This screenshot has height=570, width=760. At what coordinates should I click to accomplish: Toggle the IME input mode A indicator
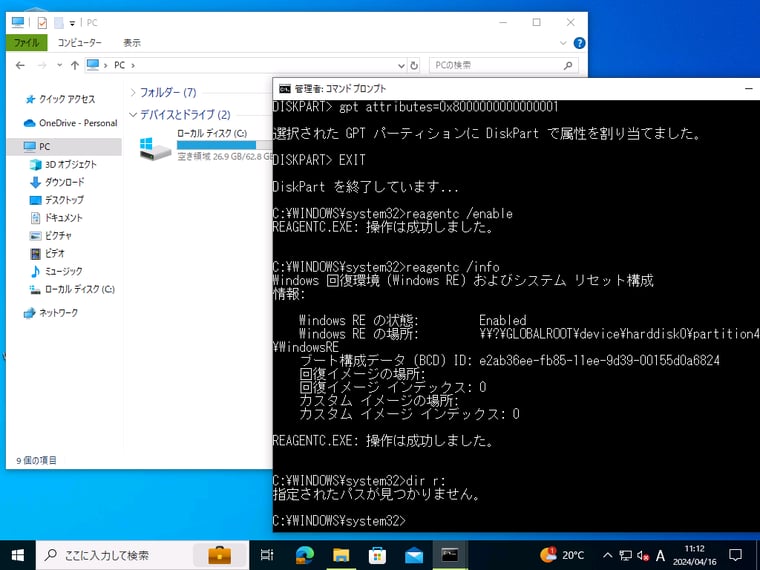660,555
